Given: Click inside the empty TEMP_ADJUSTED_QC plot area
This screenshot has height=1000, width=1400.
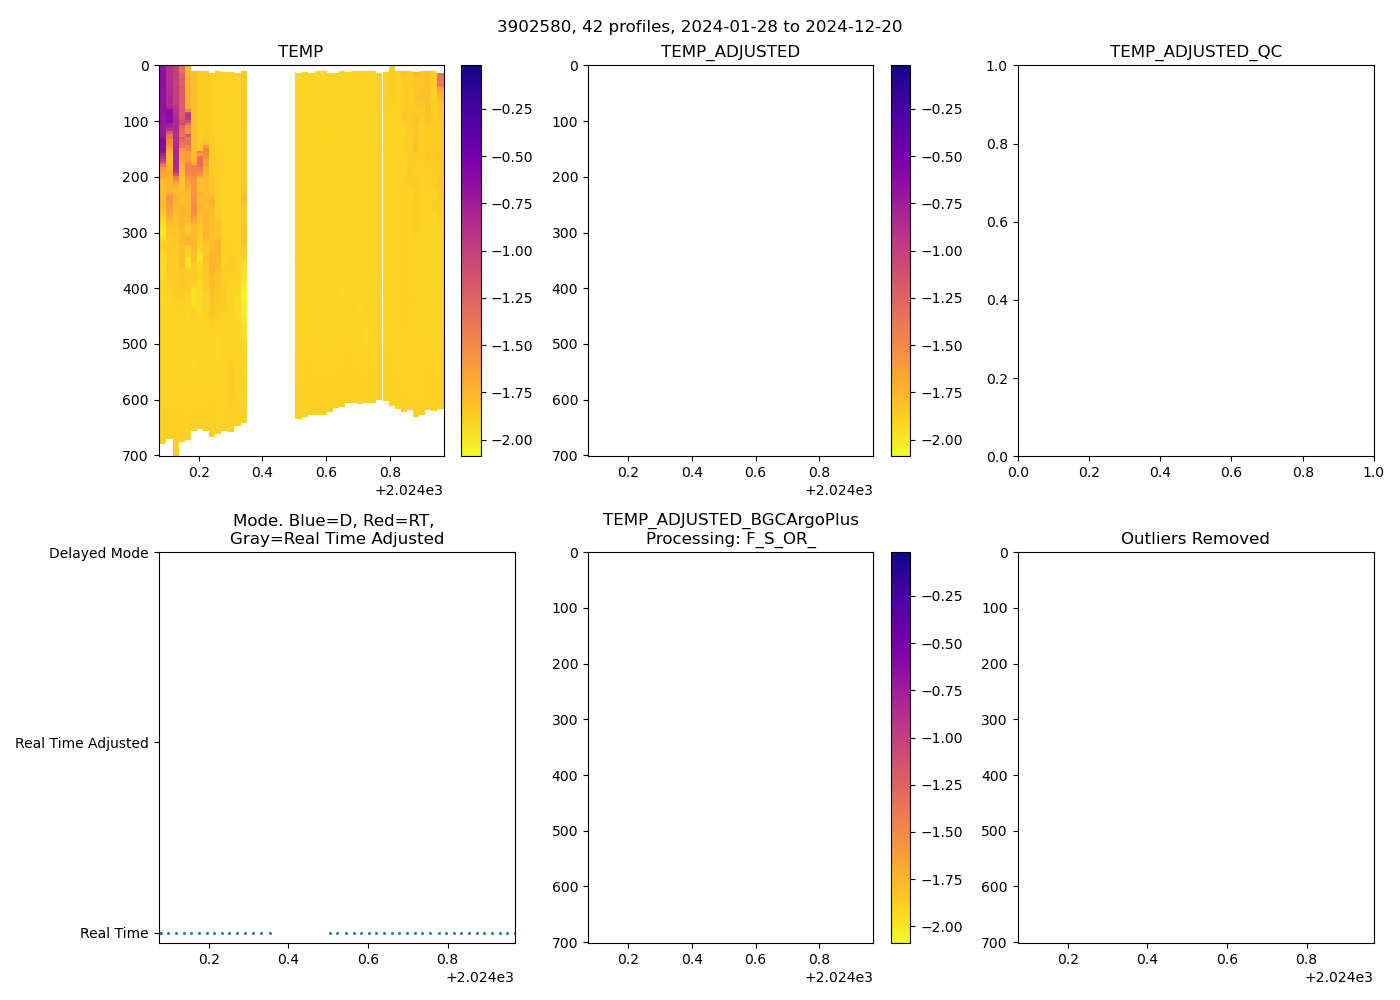Looking at the screenshot, I should click(1195, 260).
